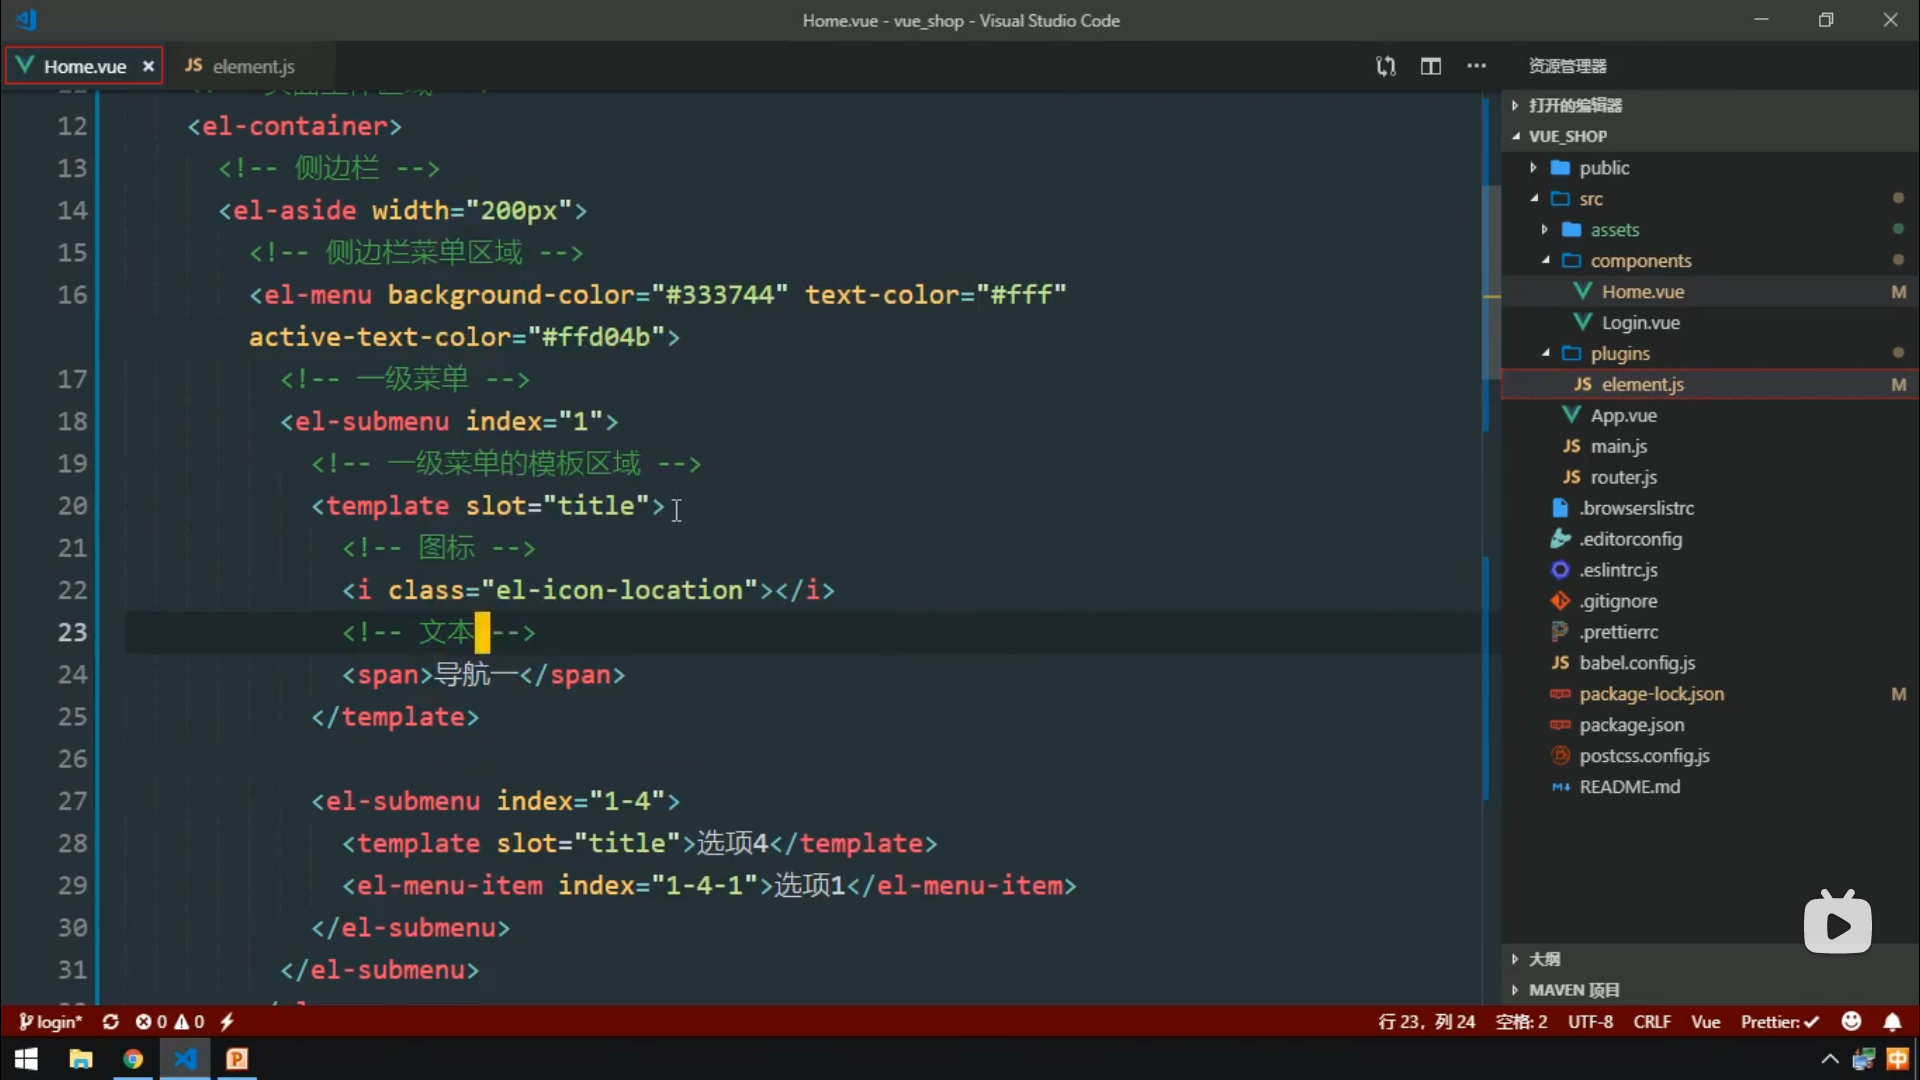Open package-lock.json file

click(x=1710, y=695)
